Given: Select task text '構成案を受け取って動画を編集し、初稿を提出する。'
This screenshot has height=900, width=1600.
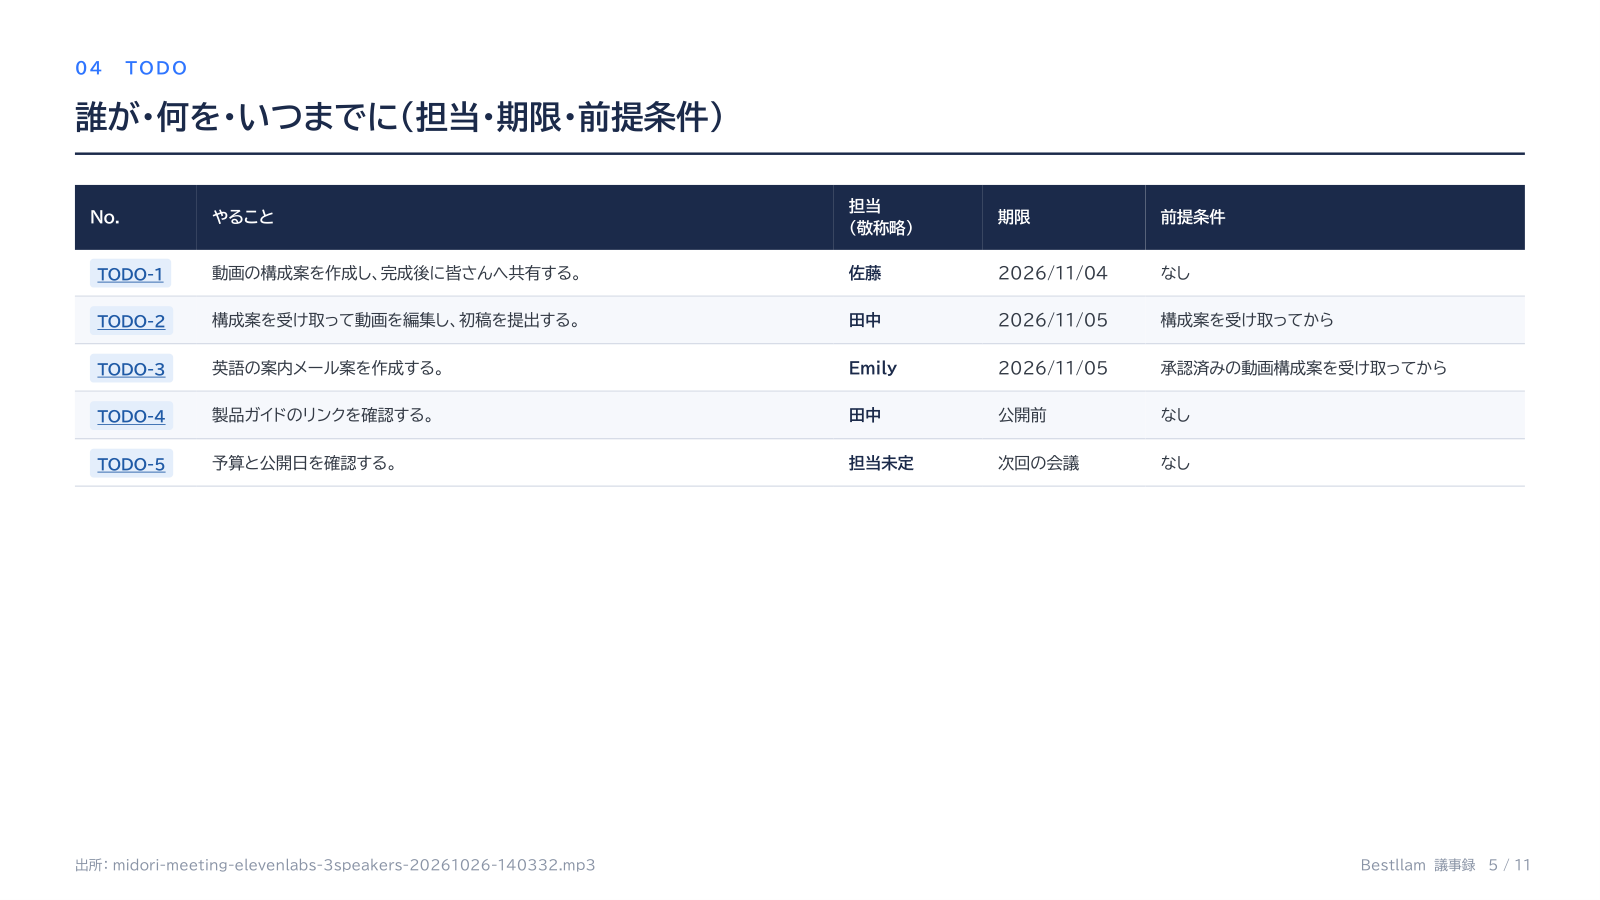Looking at the screenshot, I should [x=397, y=320].
